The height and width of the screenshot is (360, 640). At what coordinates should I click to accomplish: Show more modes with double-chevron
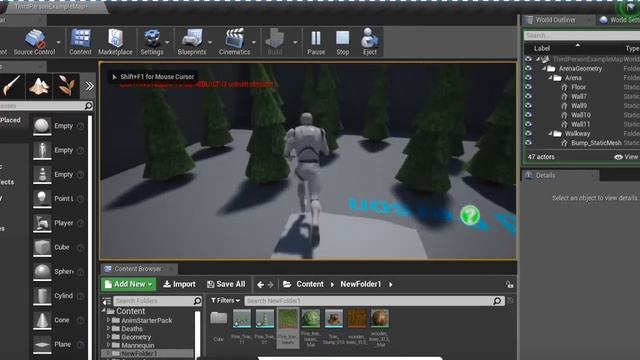[x=89, y=86]
